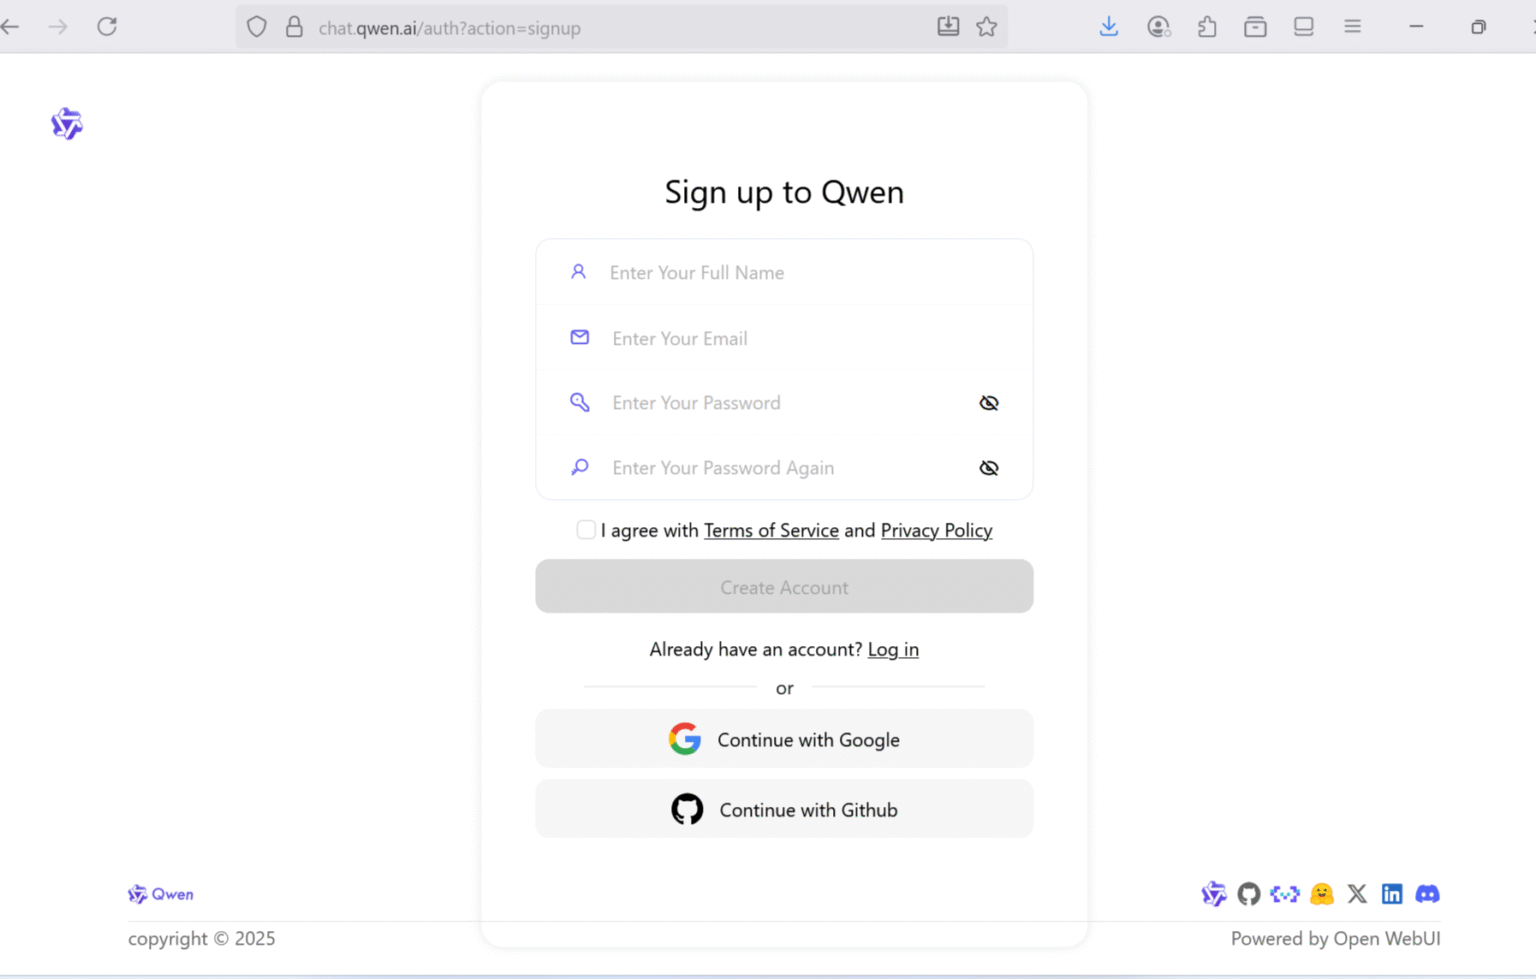Open Qwen's X (Twitter) profile icon
The image size is (1536, 979).
[x=1357, y=894]
